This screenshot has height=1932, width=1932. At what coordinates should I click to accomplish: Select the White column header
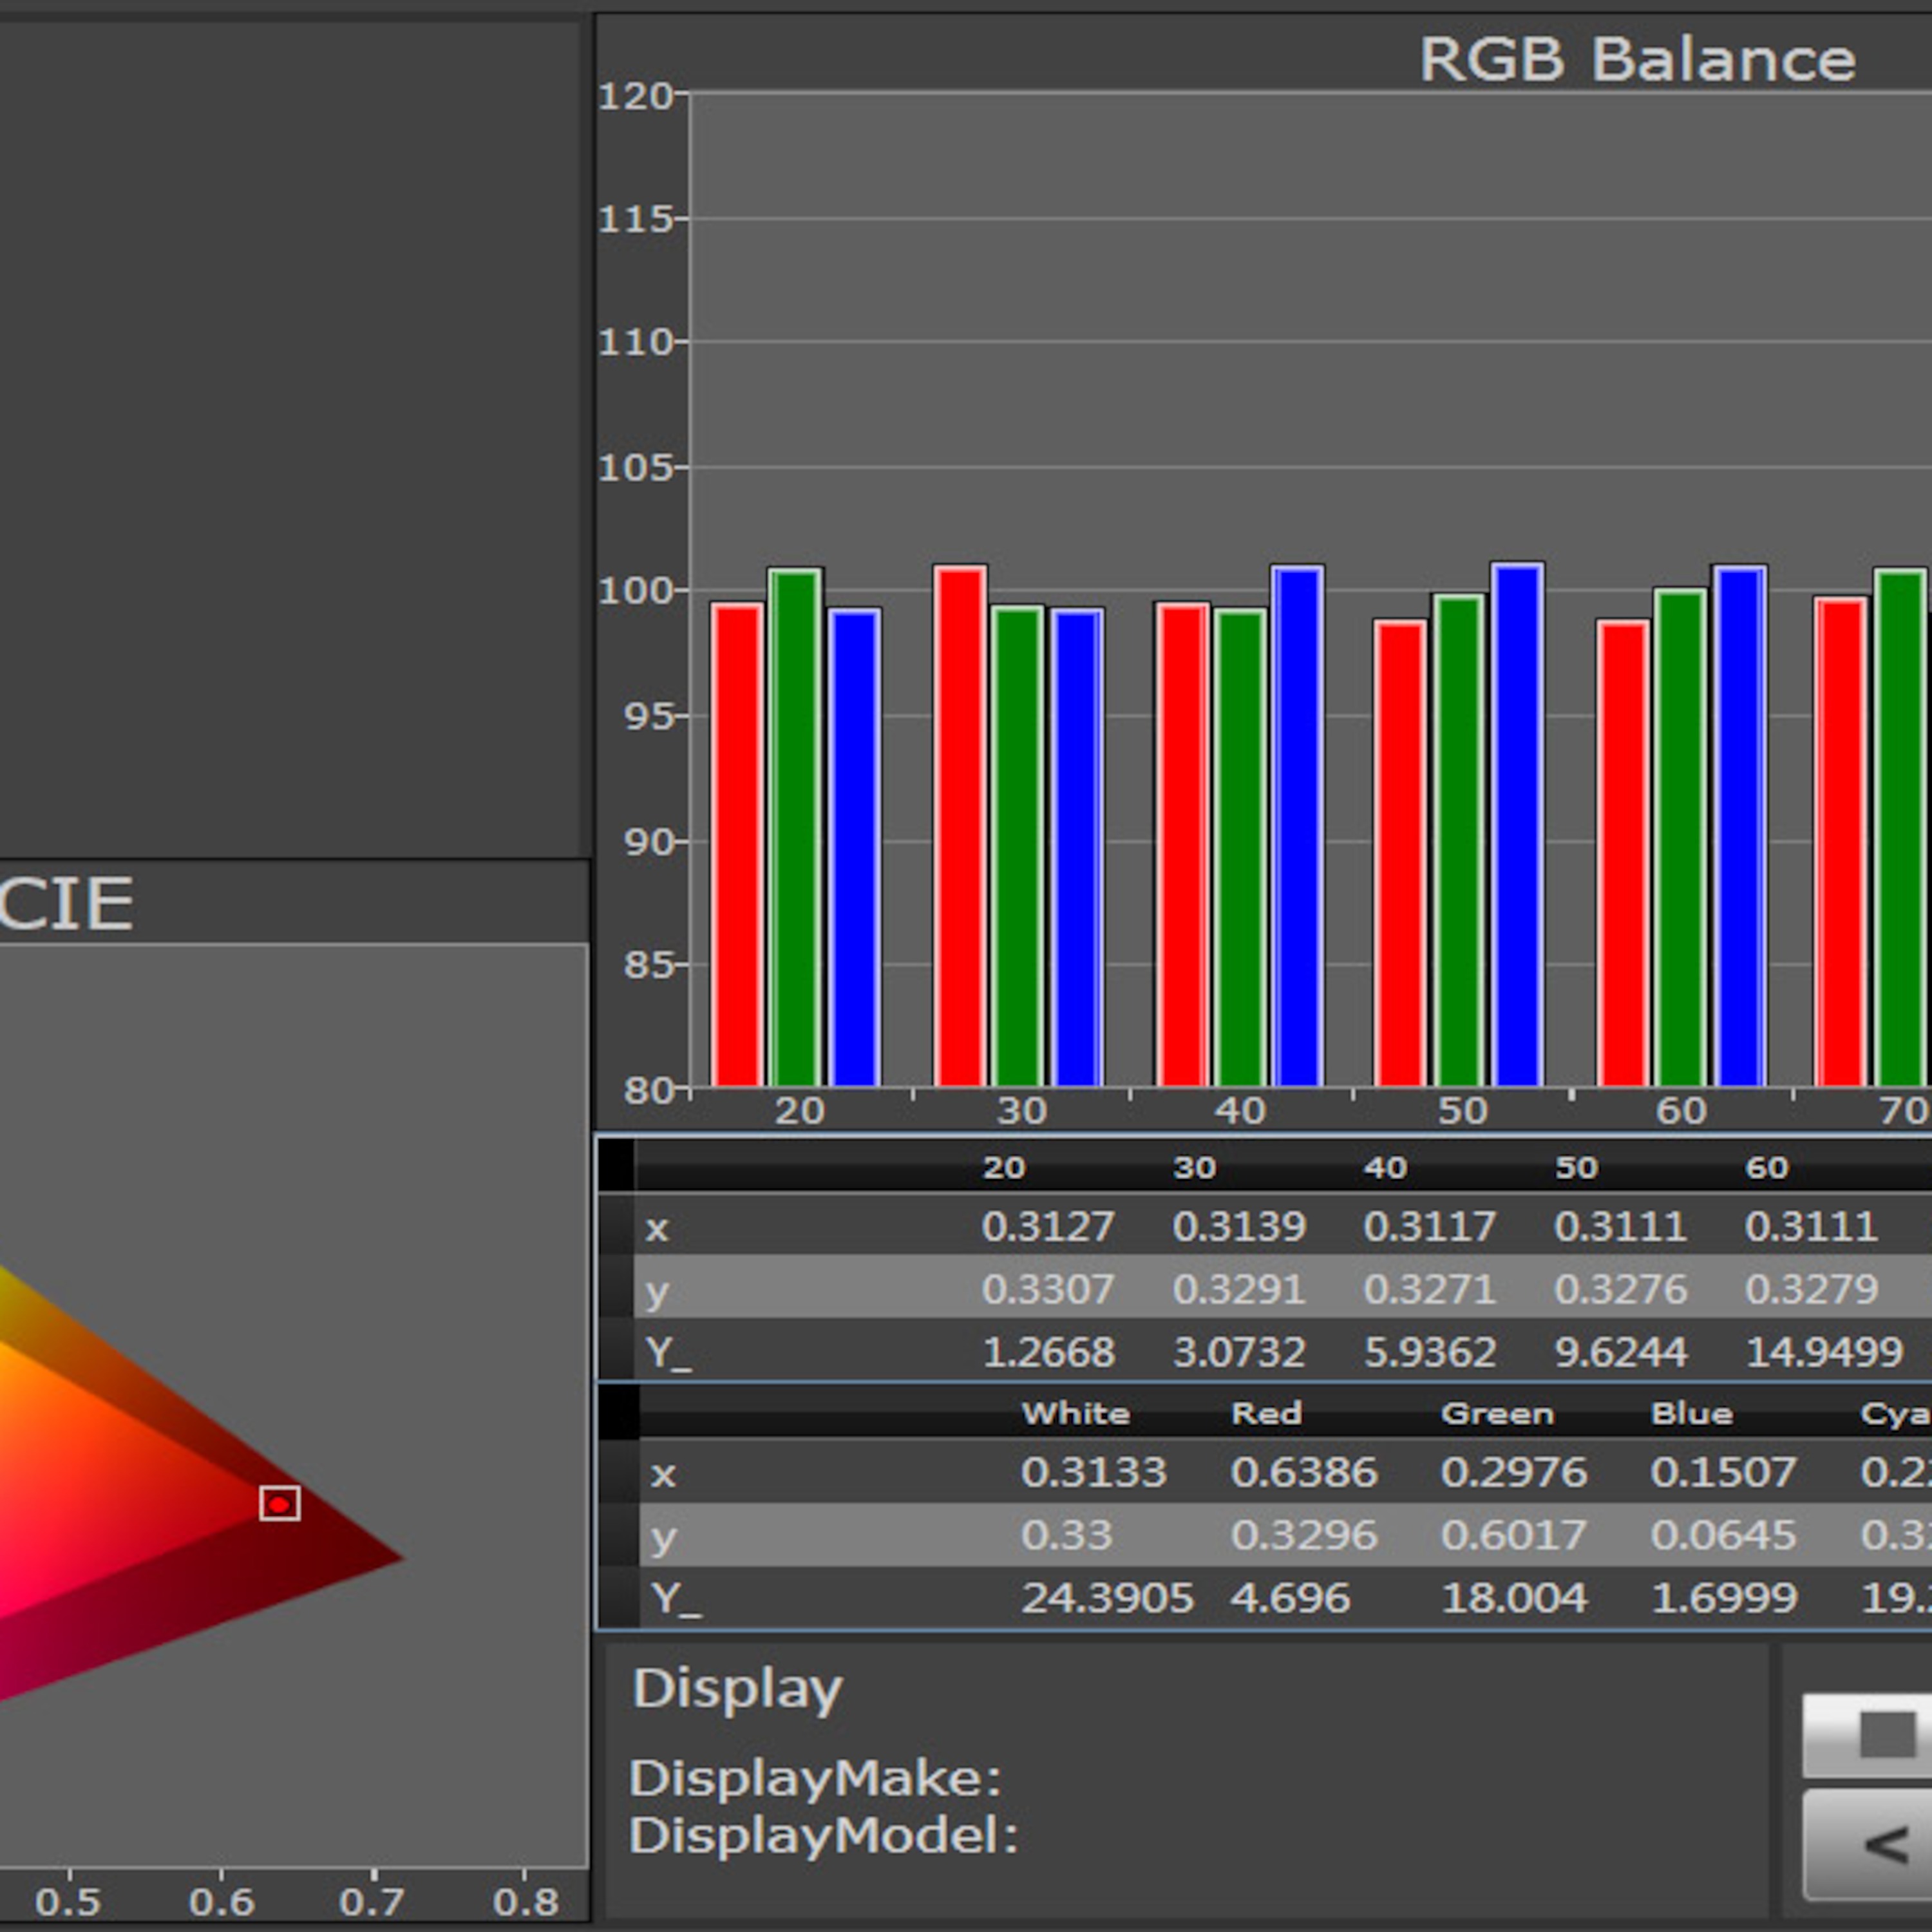click(x=1075, y=1413)
